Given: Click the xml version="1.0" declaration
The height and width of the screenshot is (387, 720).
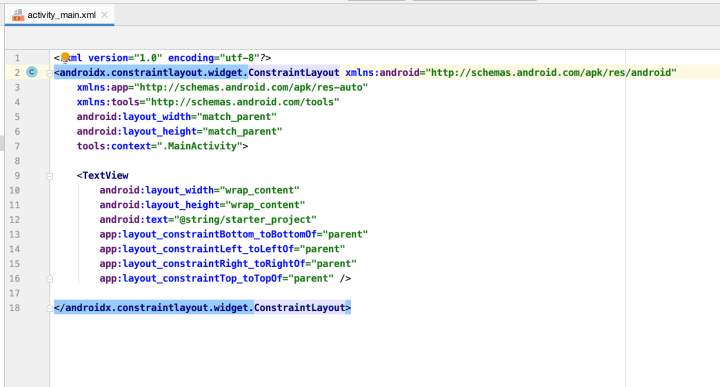Looking at the screenshot, I should point(108,58).
